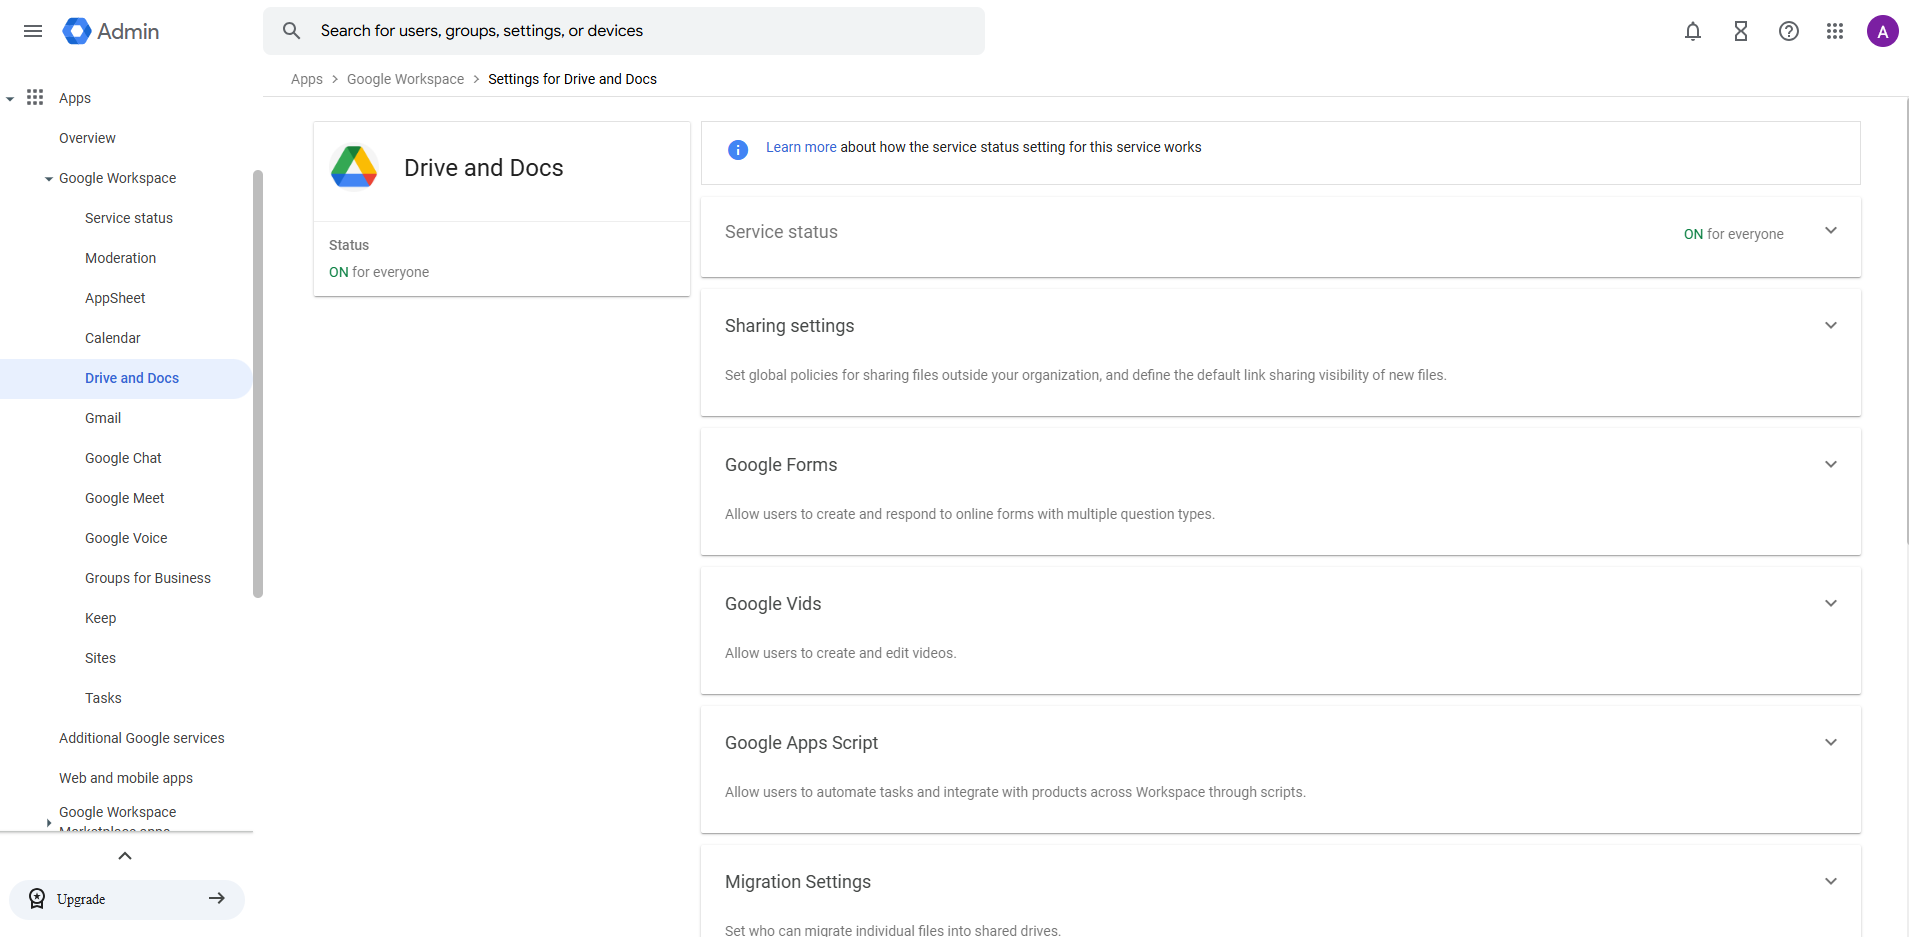Open Overview in the sidebar
The width and height of the screenshot is (1909, 937).
(87, 138)
